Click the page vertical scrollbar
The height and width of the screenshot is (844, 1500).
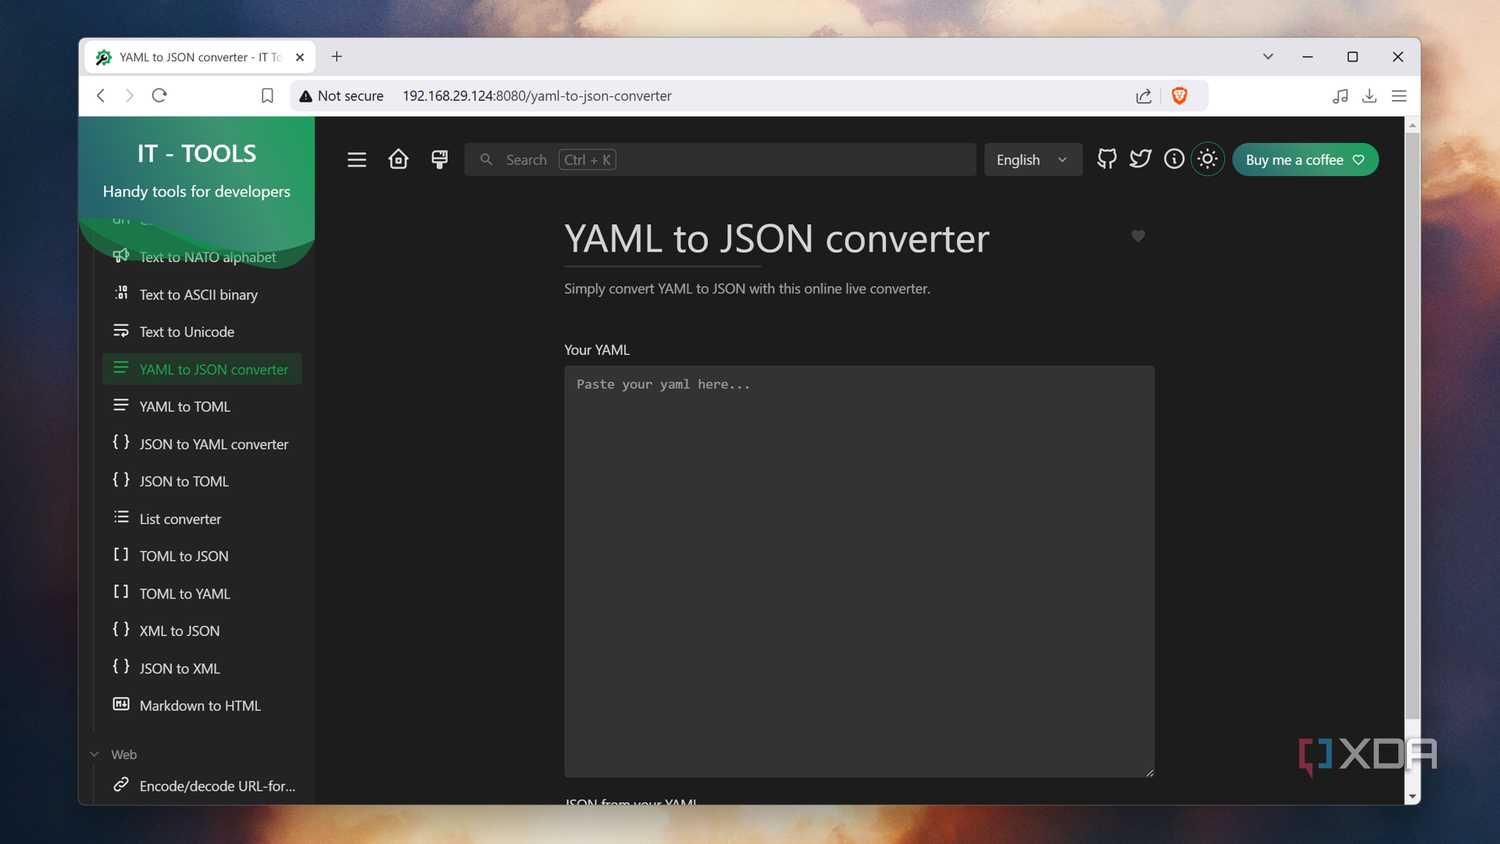(x=1412, y=425)
